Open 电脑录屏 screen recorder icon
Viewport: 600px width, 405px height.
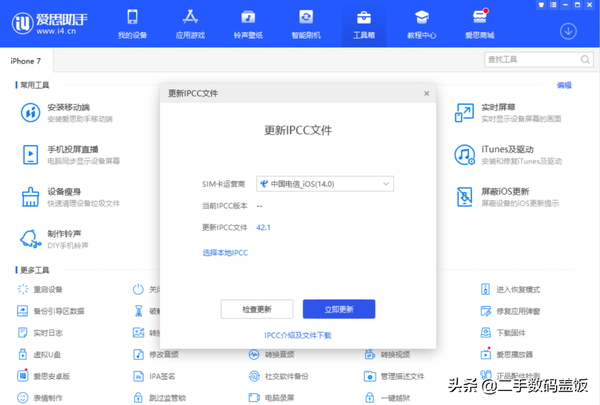point(254,398)
